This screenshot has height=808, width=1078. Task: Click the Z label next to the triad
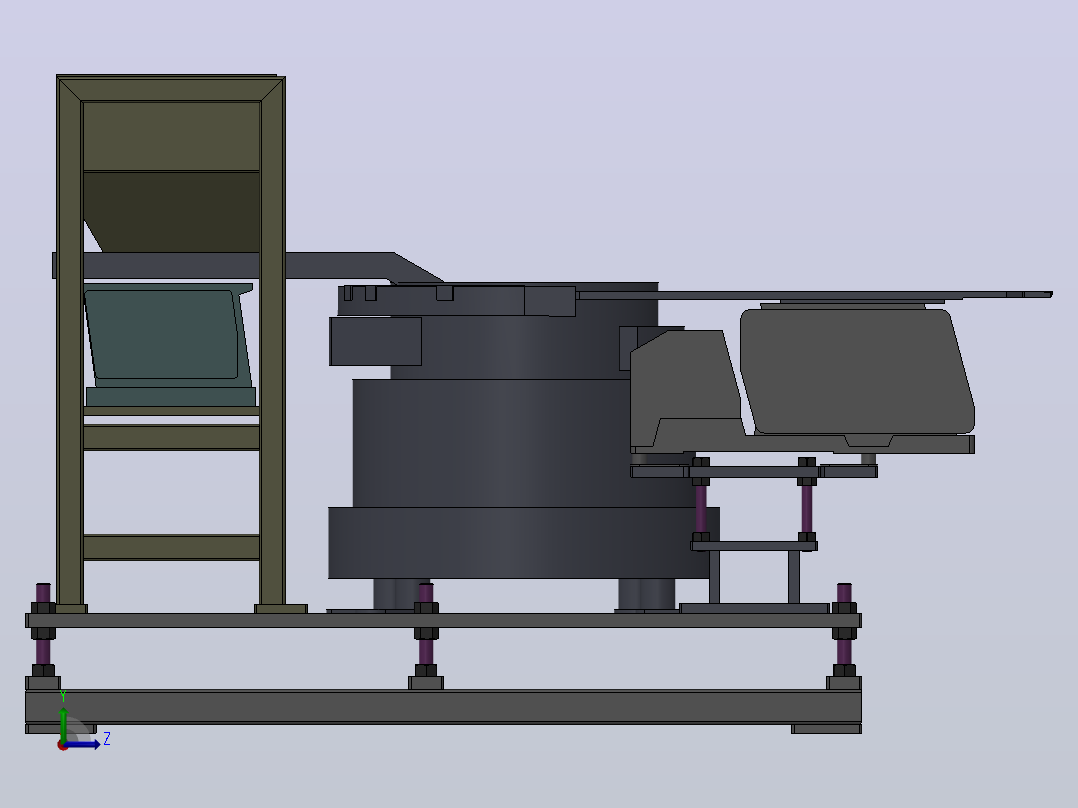click(107, 739)
